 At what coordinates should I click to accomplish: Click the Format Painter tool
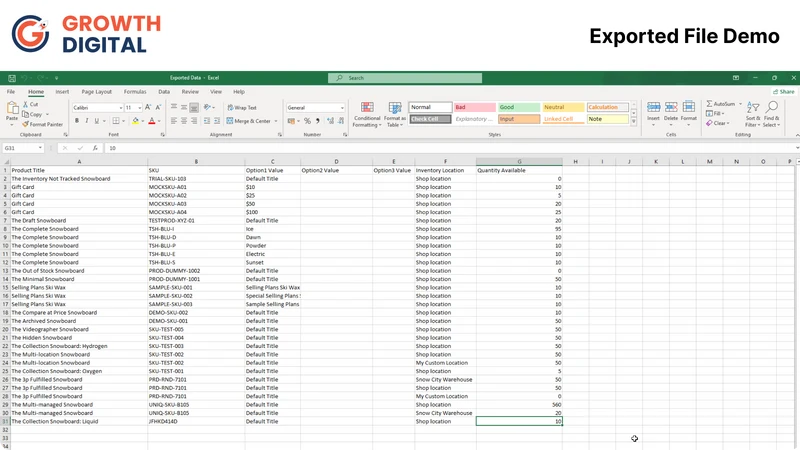tap(42, 124)
